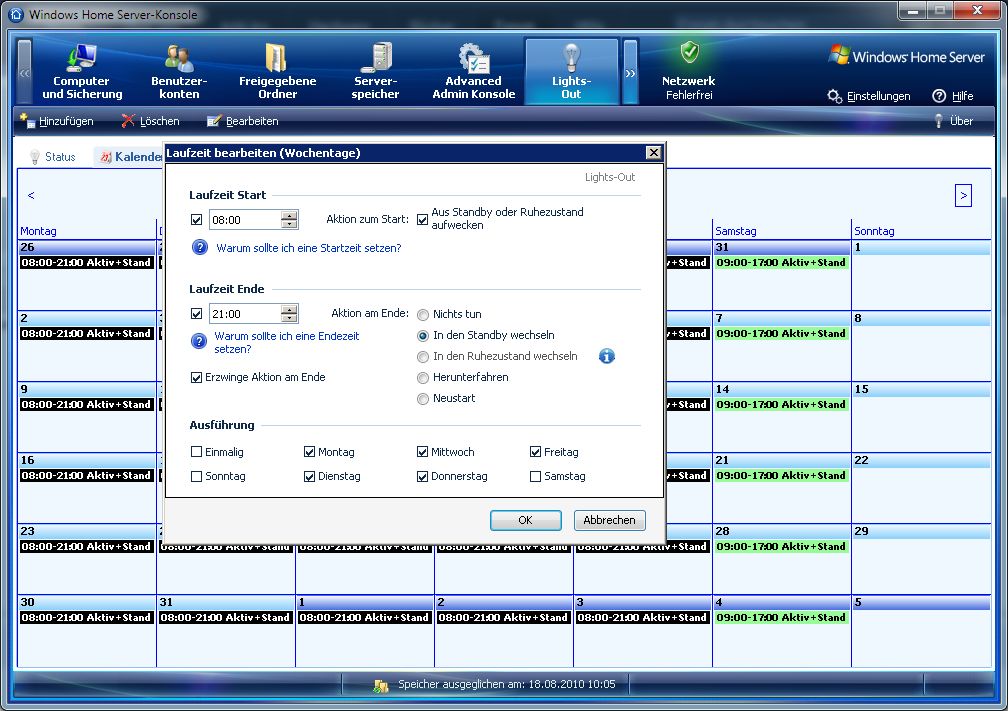The image size is (1008, 711).
Task: Click the 08:00 start time field
Action: point(244,220)
